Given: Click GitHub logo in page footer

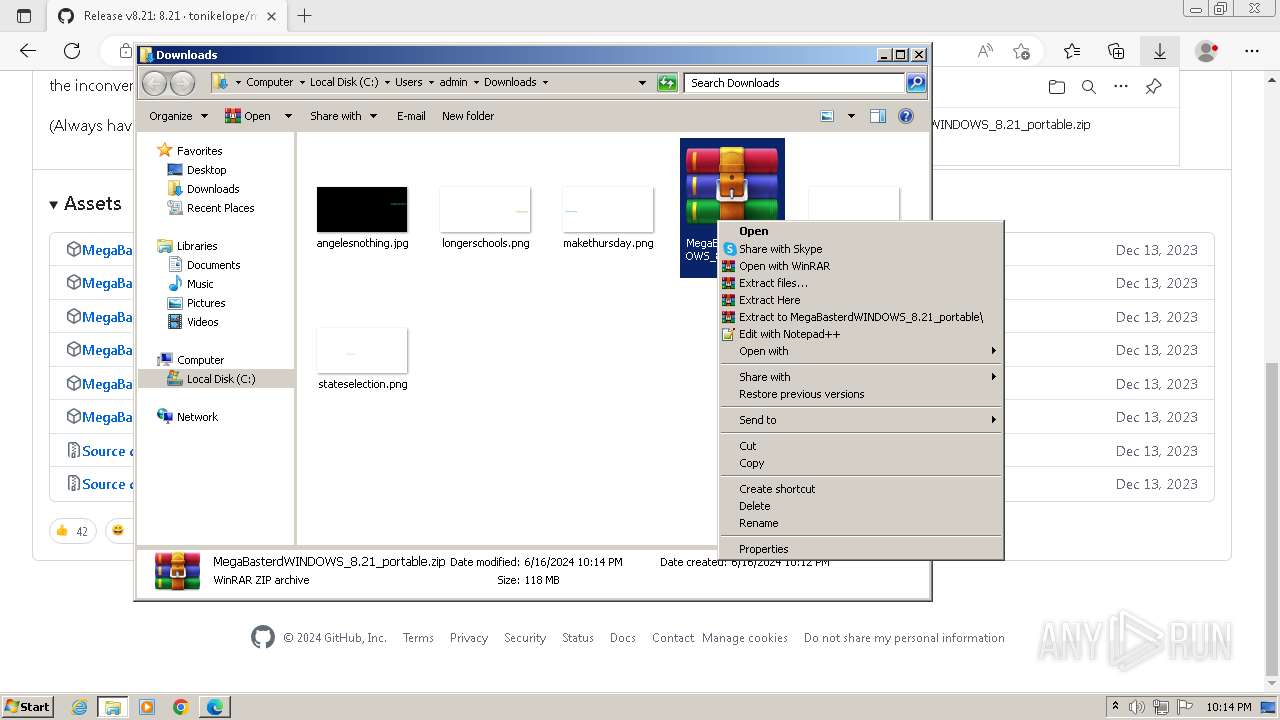Looking at the screenshot, I should coord(263,638).
